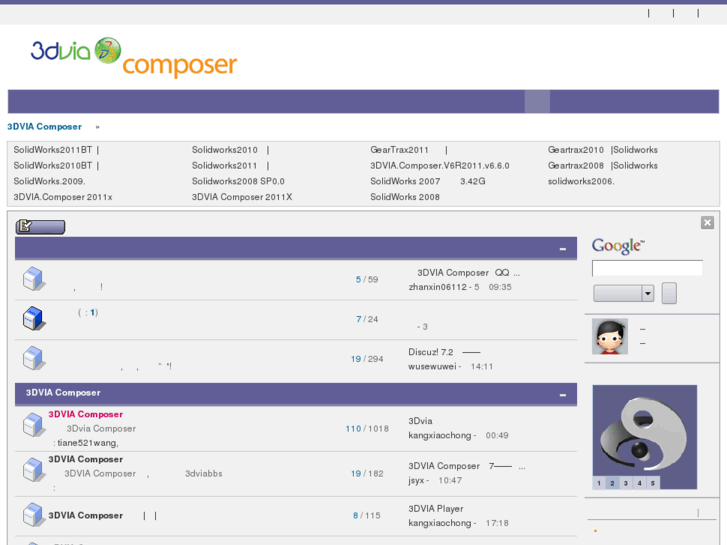Viewport: 727px width, 545px height.
Task: Open last post 'Discuz! 7.2'
Action: point(444,352)
